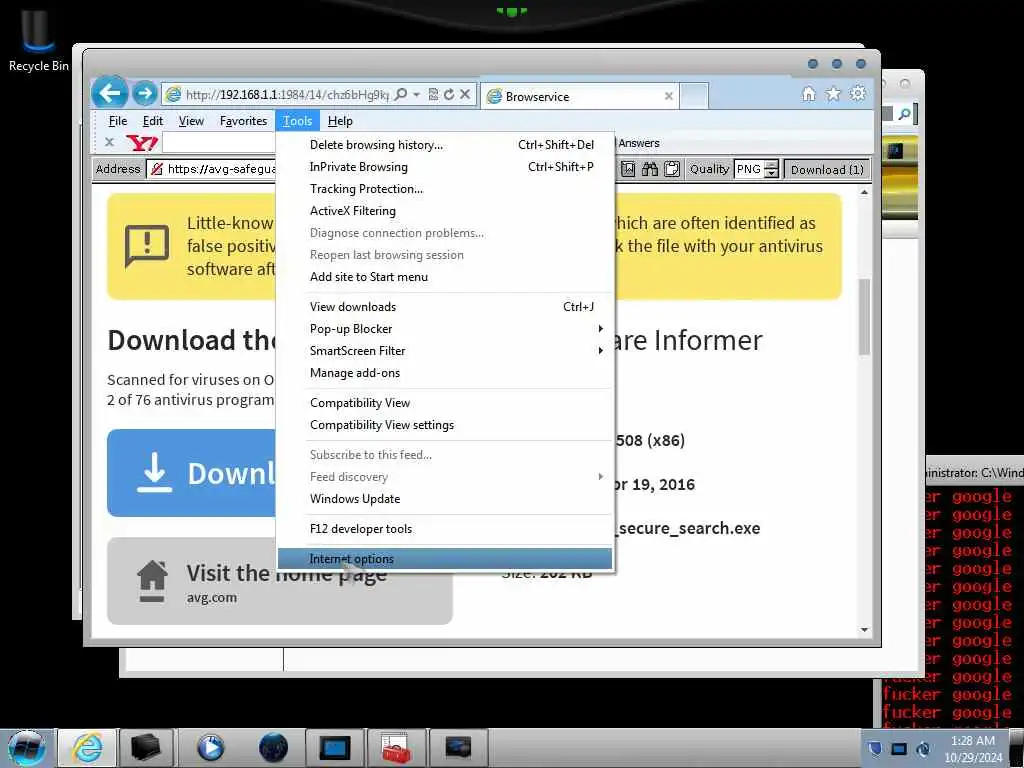The width and height of the screenshot is (1024, 768).
Task: Open the media player taskbar icon
Action: tap(210, 748)
